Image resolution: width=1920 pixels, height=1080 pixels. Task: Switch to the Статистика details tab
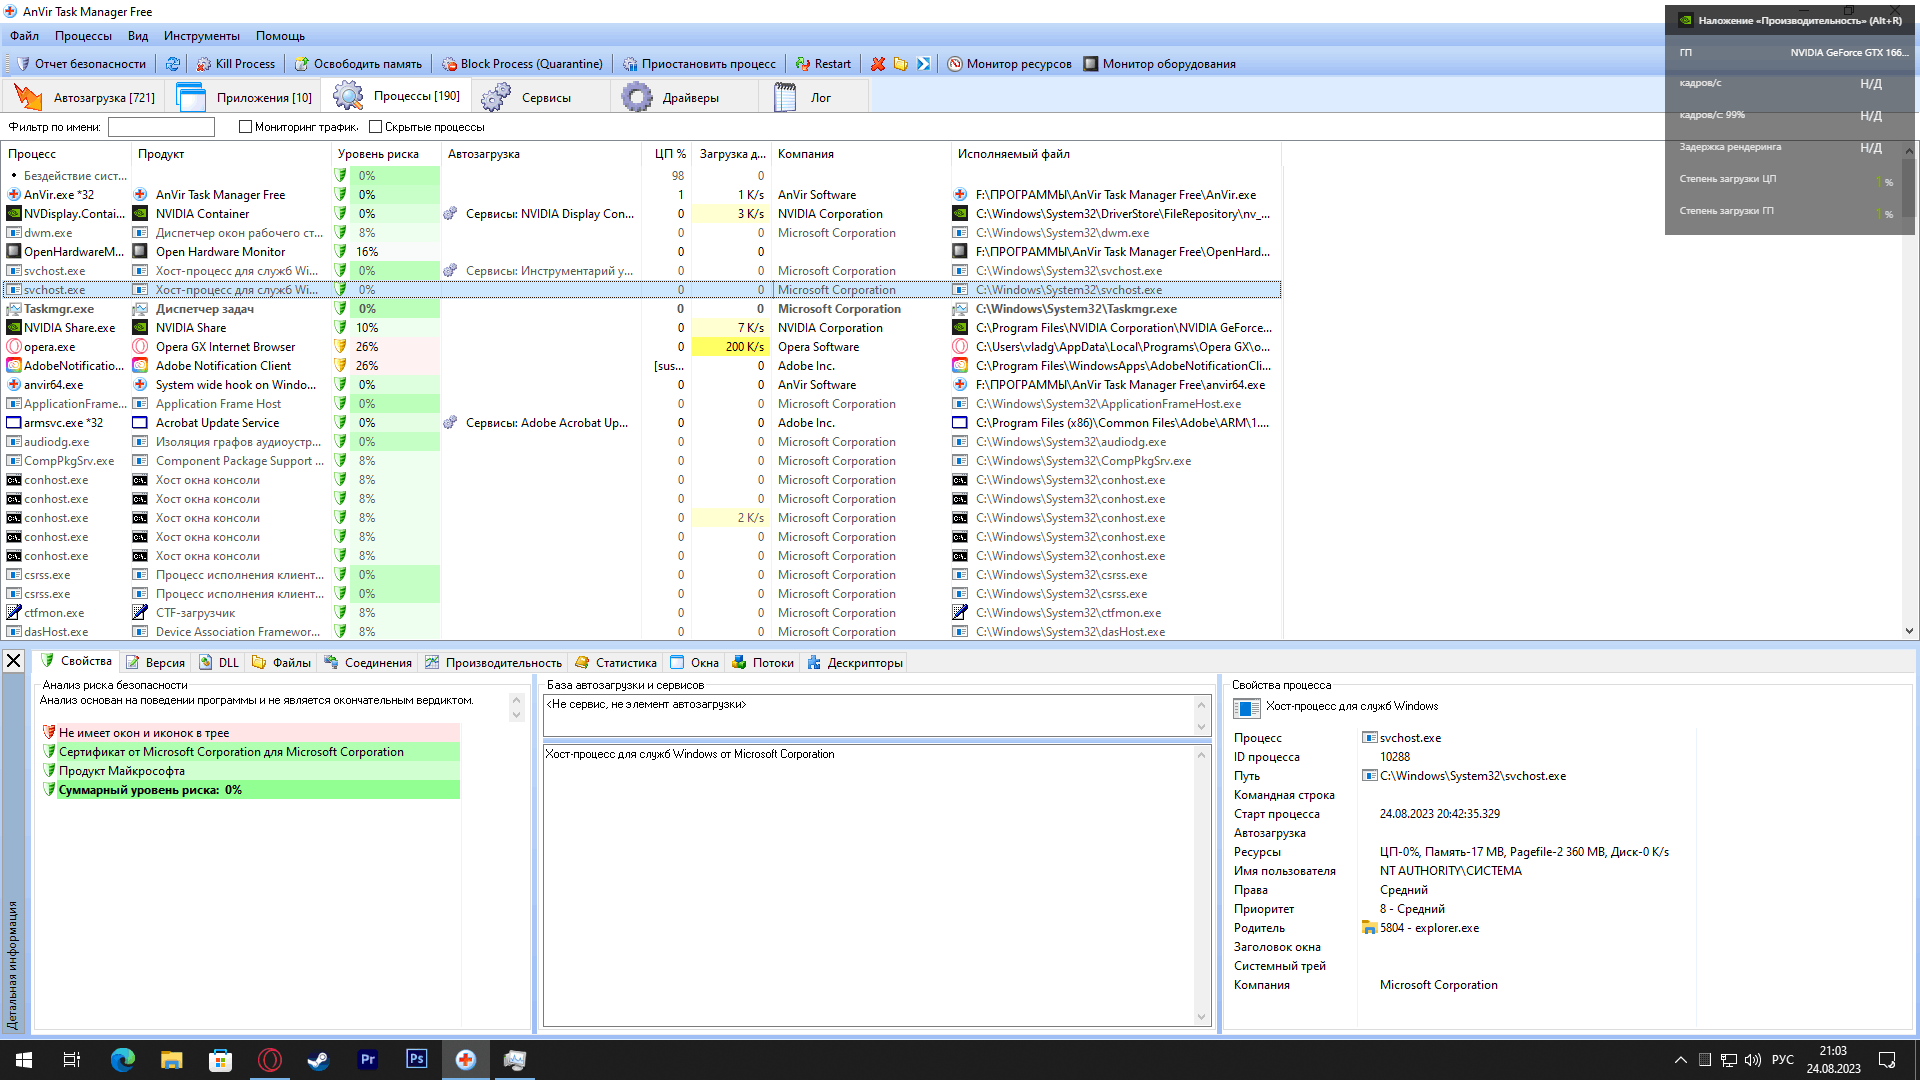(617, 663)
